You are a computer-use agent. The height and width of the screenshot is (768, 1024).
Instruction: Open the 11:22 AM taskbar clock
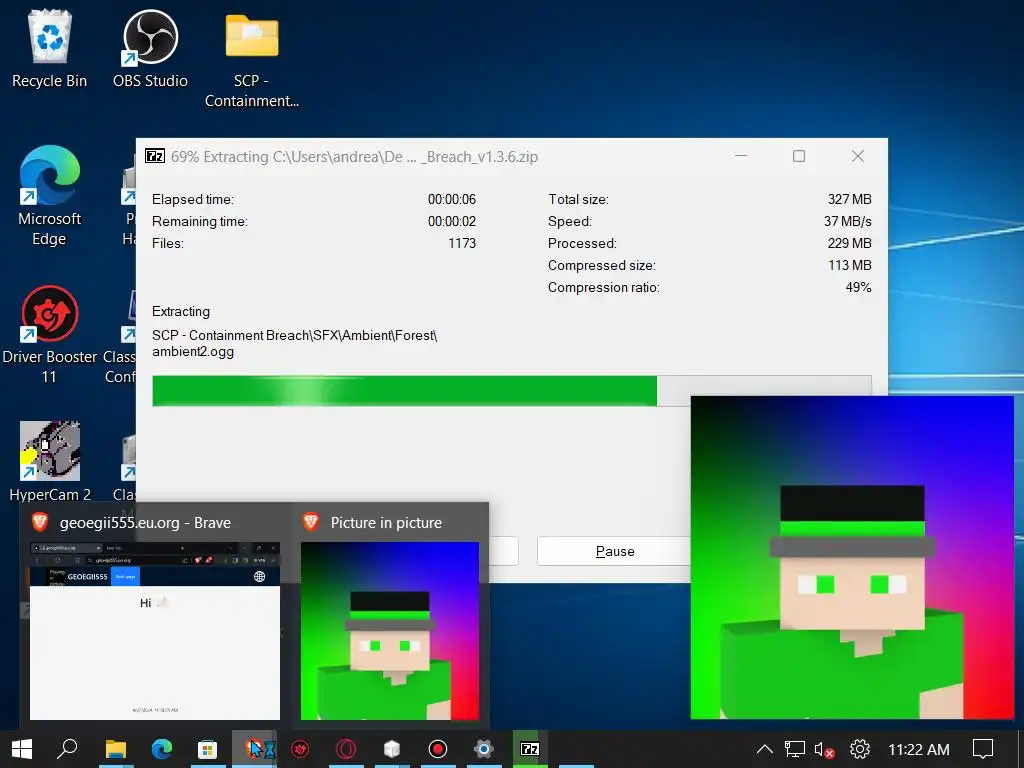(x=919, y=749)
